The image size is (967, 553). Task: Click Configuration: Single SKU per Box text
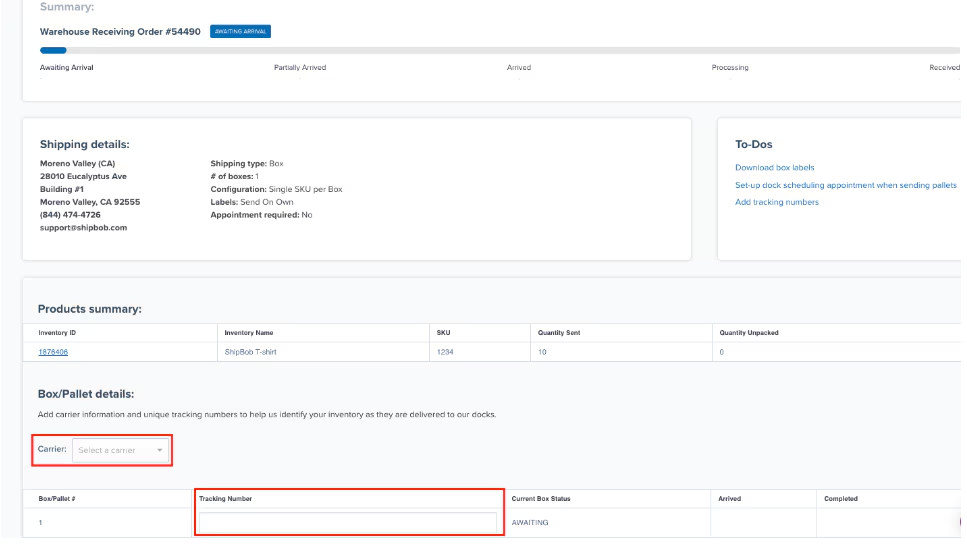coord(276,189)
